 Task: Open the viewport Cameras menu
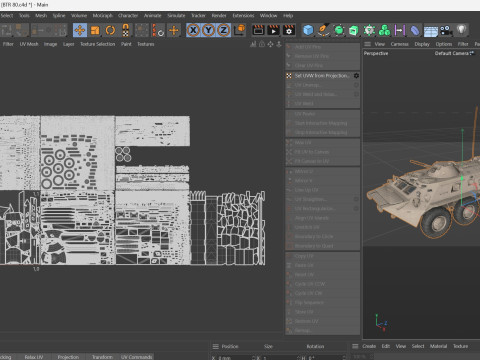pyautogui.click(x=400, y=44)
